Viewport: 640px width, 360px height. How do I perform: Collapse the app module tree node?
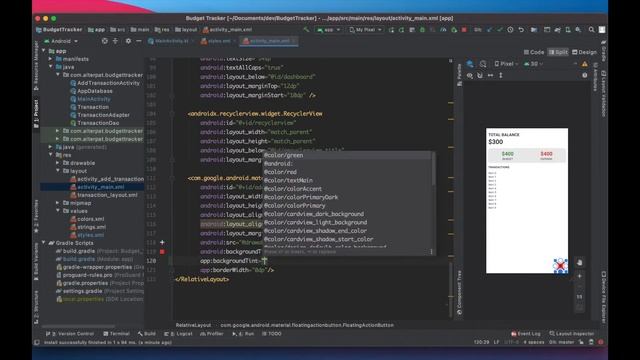pos(44,51)
